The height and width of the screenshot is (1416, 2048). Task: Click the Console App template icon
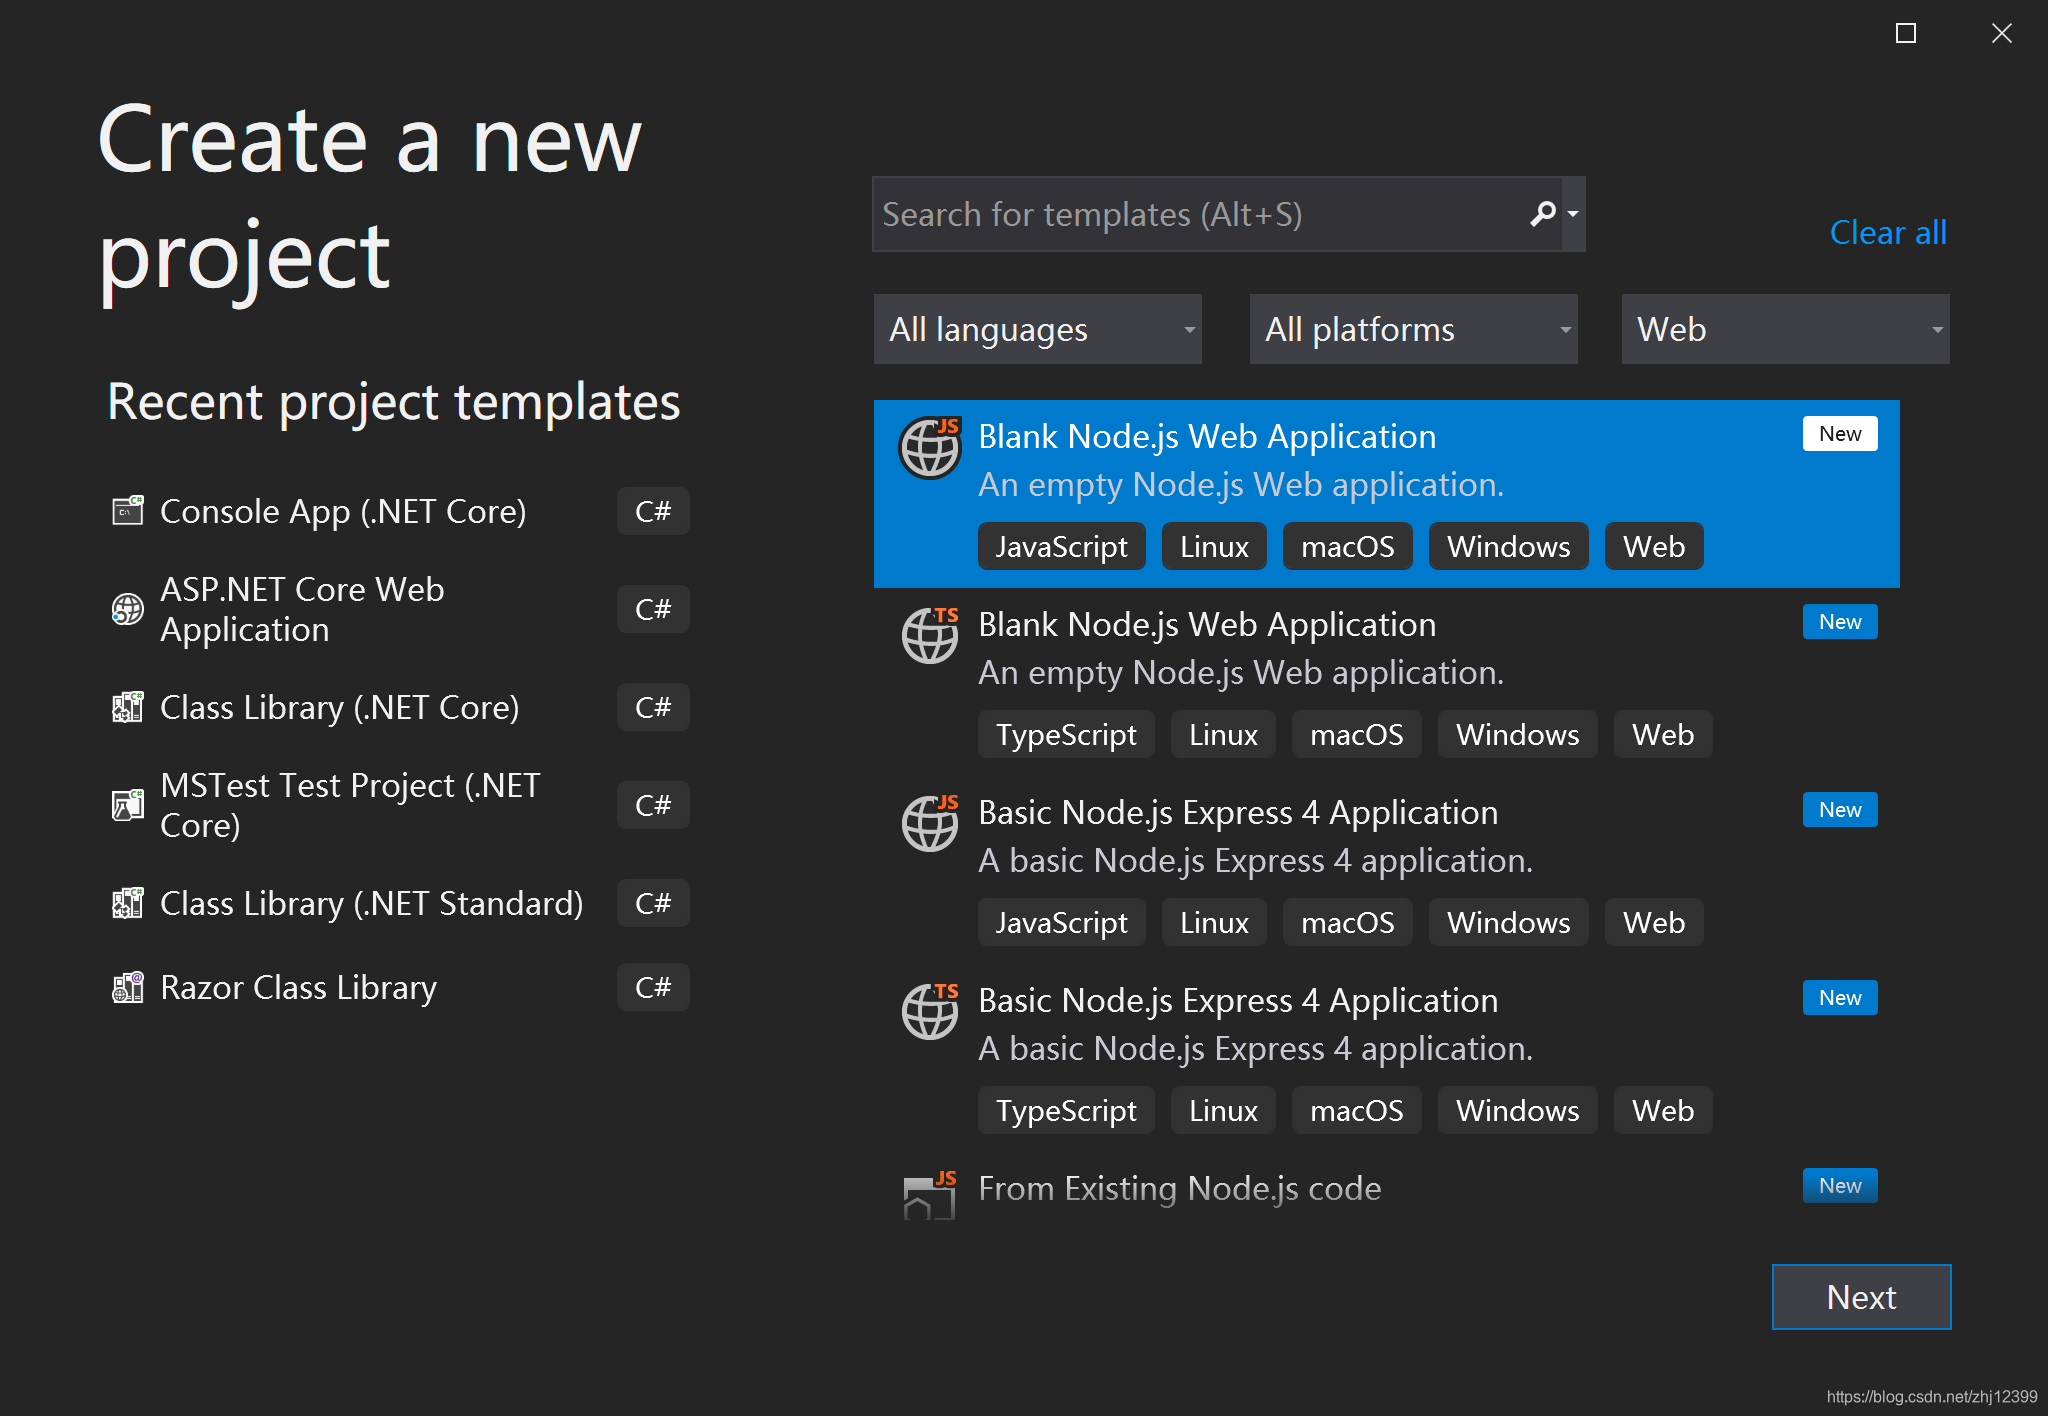[127, 511]
